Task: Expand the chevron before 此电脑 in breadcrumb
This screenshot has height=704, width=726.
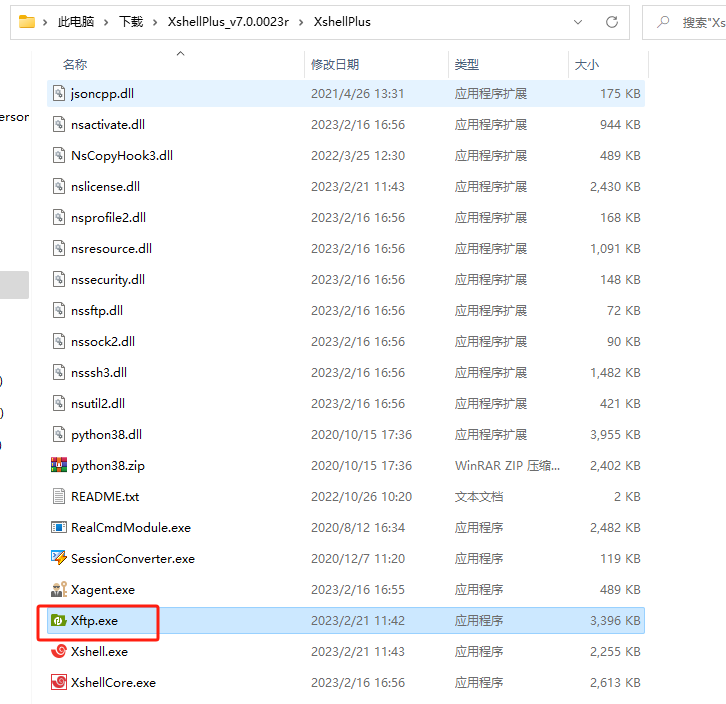Action: [45, 22]
